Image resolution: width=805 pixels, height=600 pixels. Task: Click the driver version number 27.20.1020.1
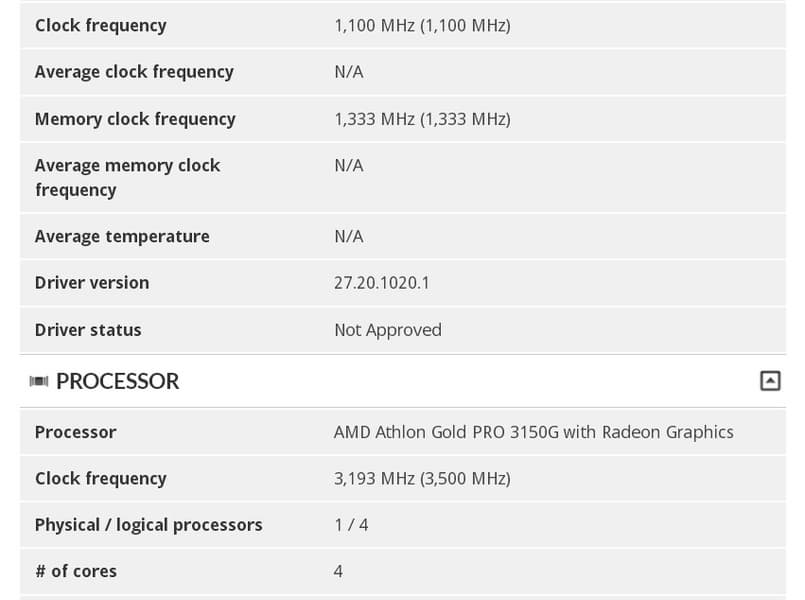381,283
